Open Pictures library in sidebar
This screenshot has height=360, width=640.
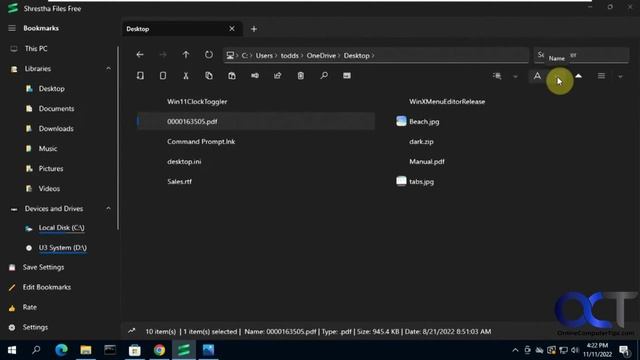click(x=51, y=169)
